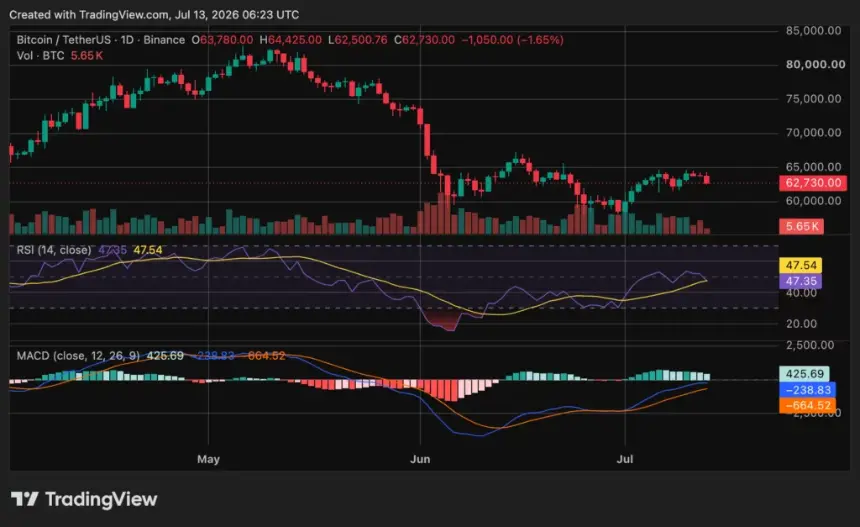Click the 65,000.00 price axis label
Screen dimensions: 860x527
(x=813, y=167)
